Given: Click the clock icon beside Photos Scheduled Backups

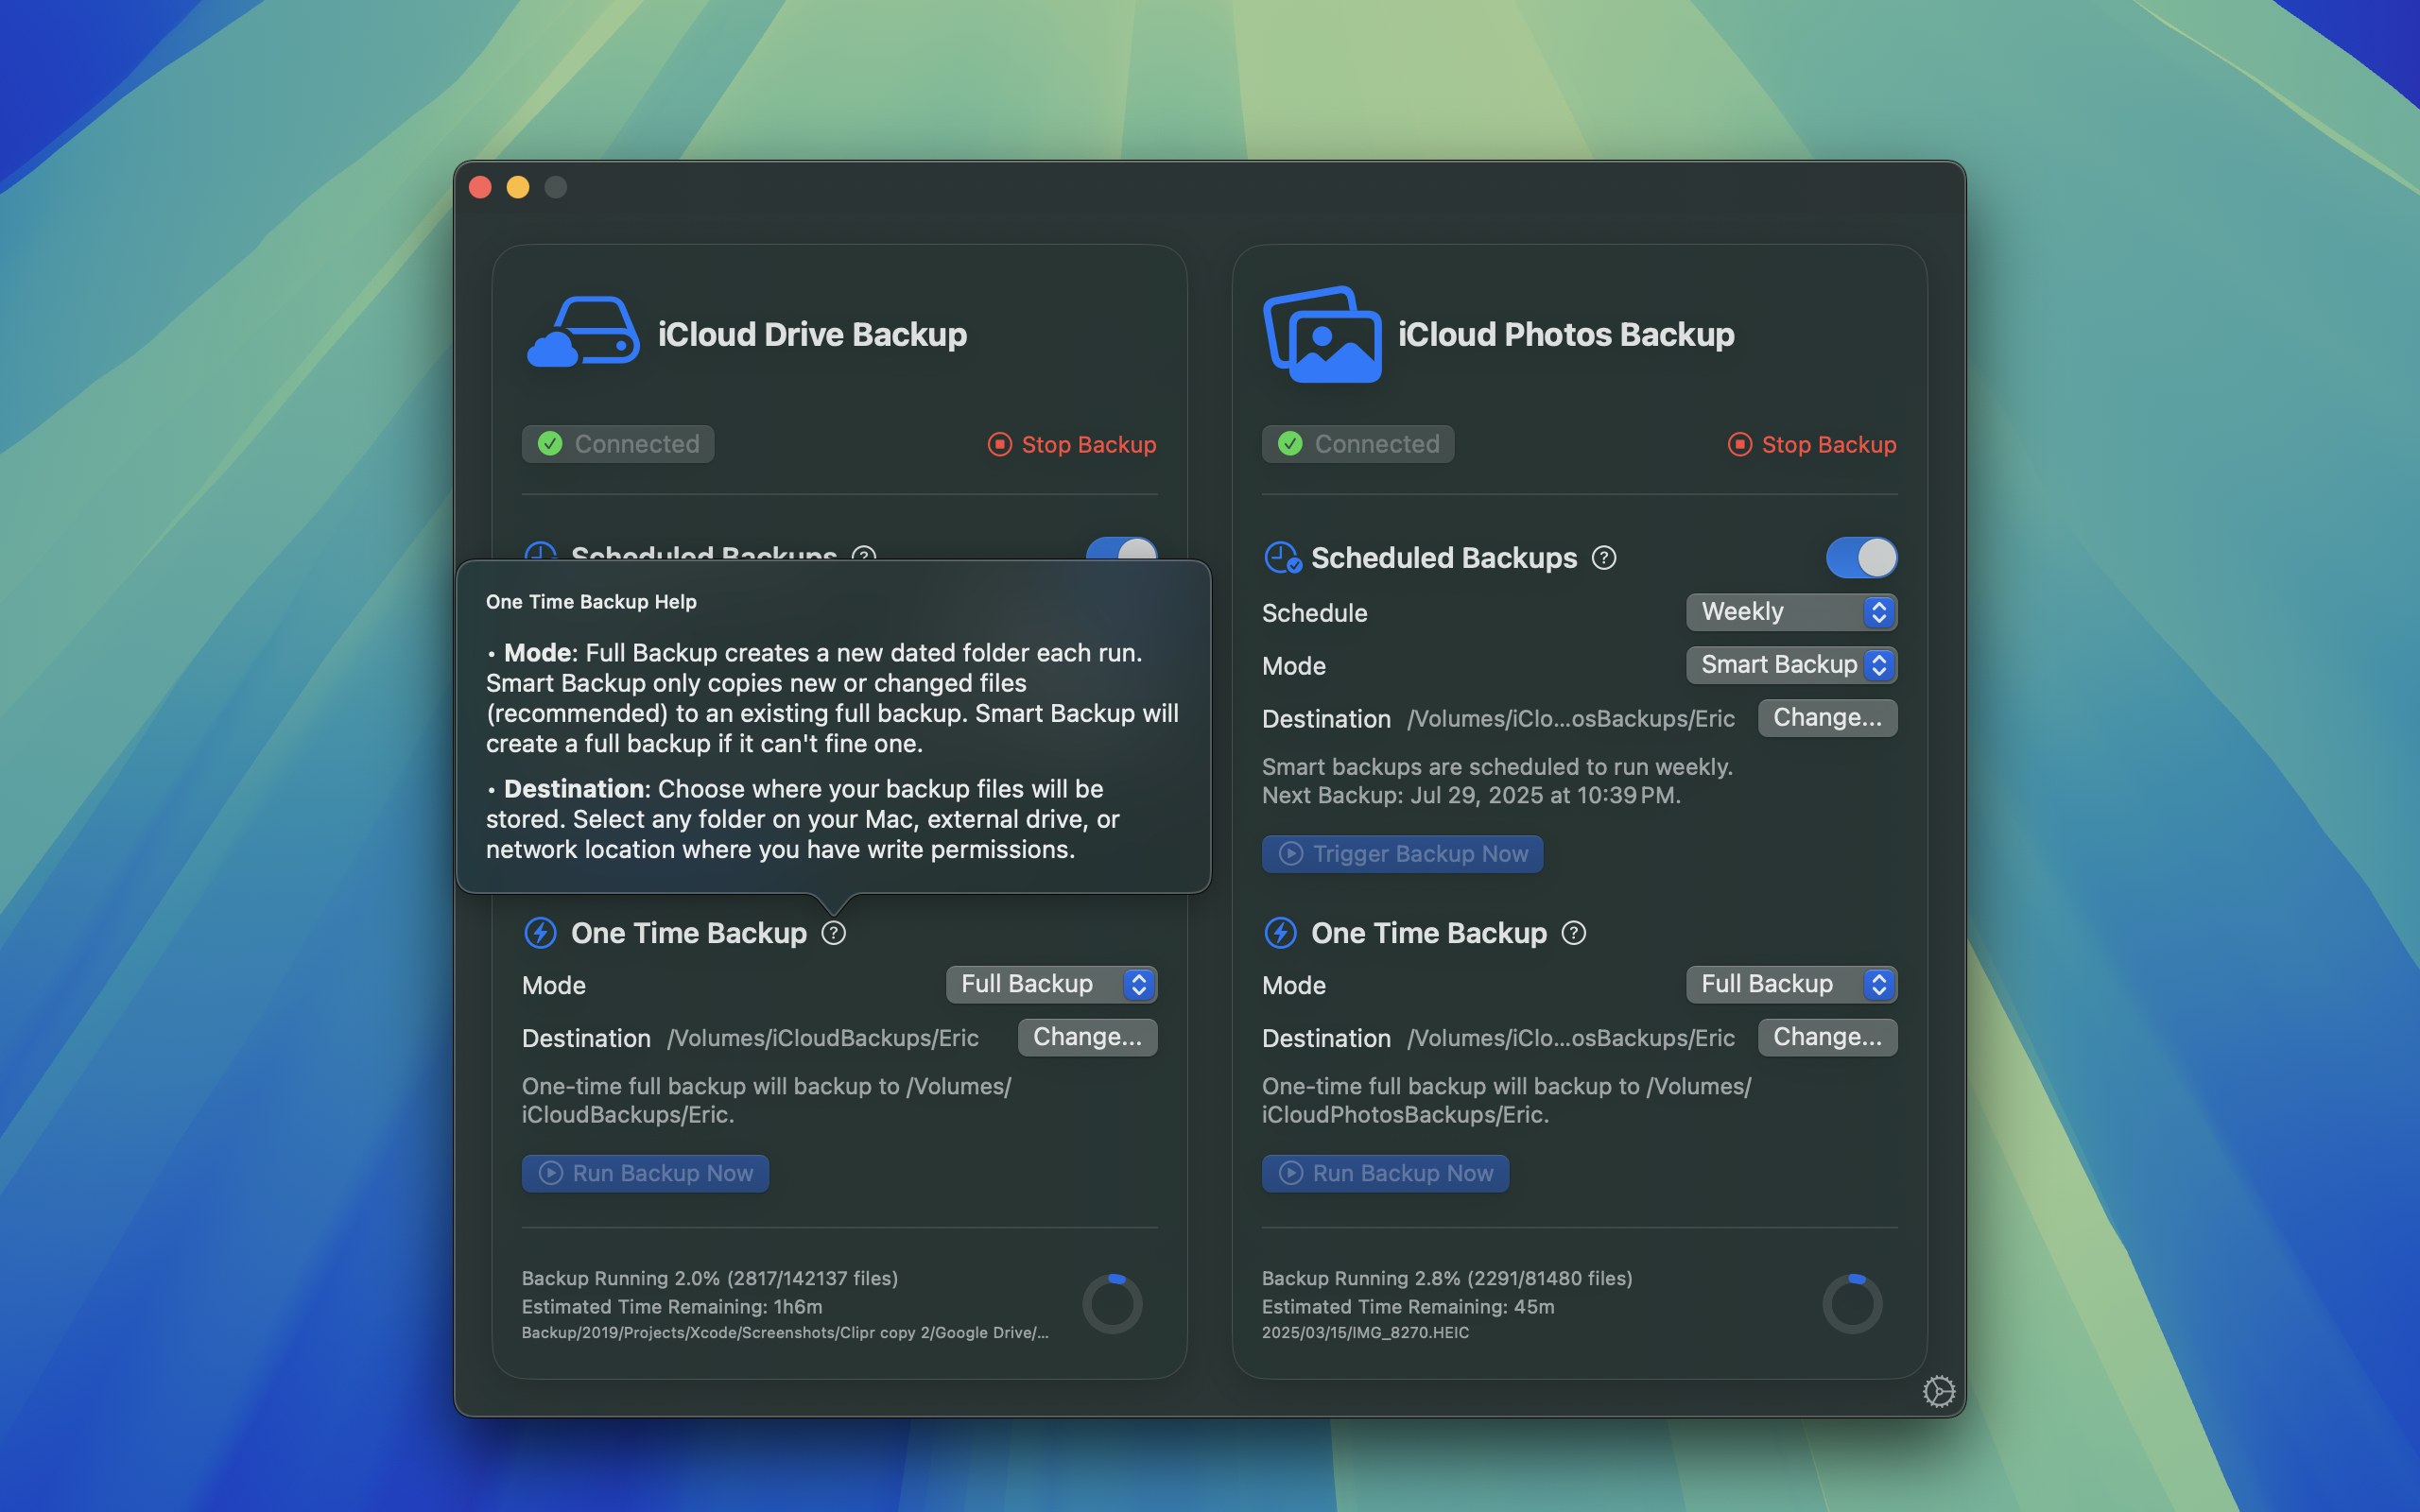Looking at the screenshot, I should (1282, 558).
